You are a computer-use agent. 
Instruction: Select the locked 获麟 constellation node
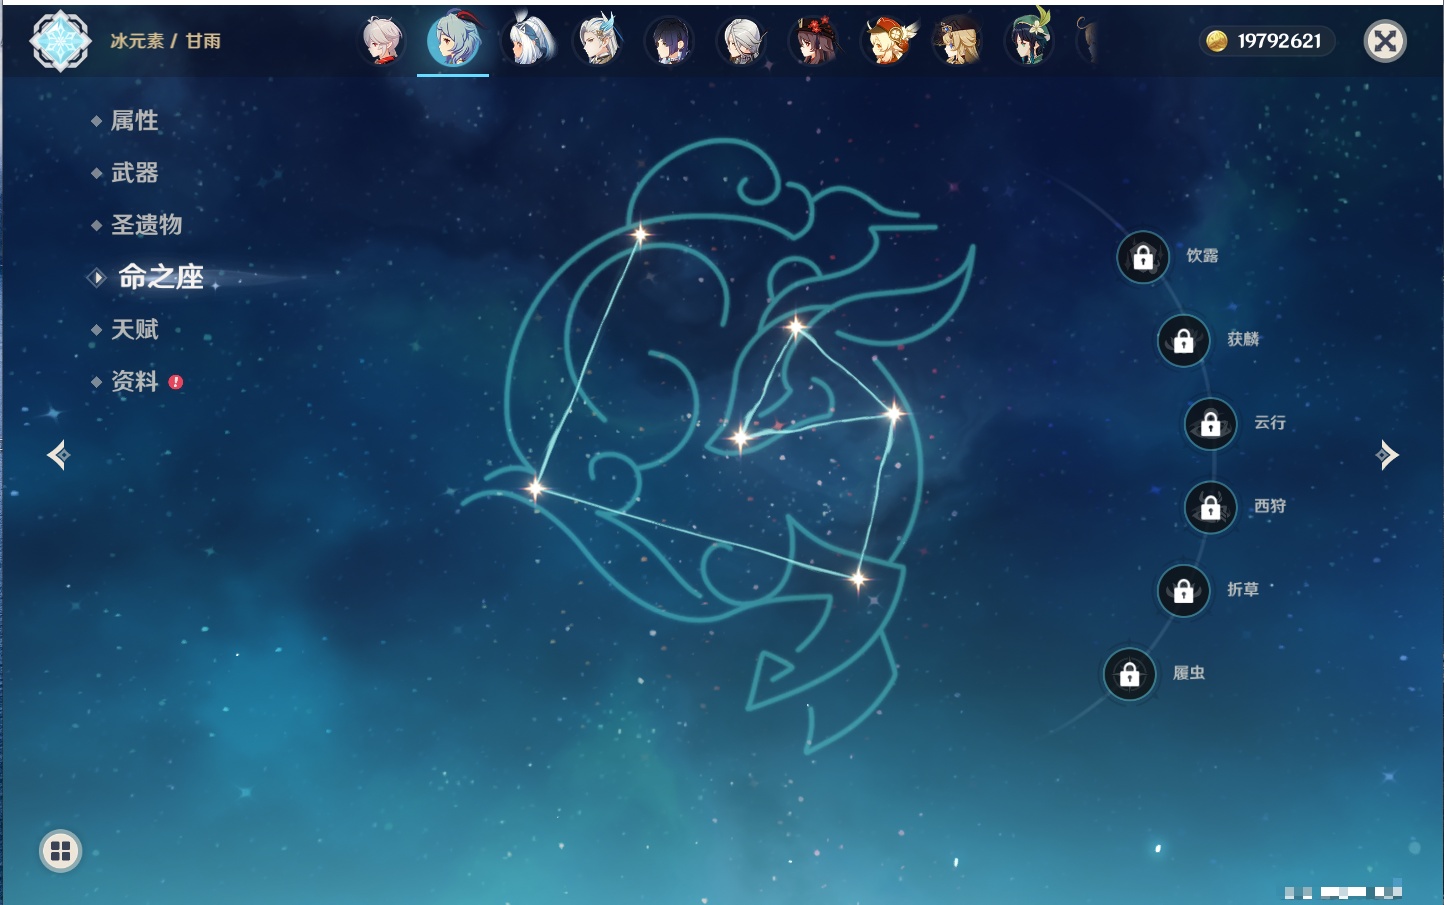[1183, 341]
